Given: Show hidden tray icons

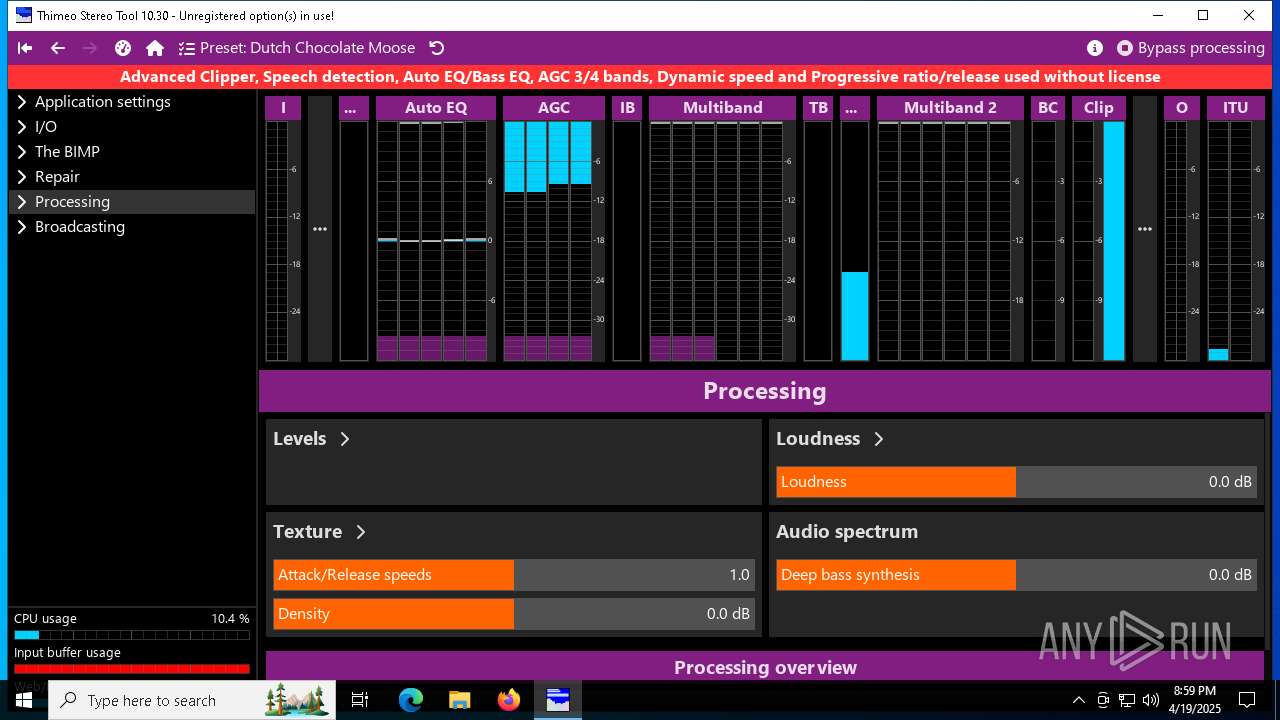Looking at the screenshot, I should (1078, 700).
